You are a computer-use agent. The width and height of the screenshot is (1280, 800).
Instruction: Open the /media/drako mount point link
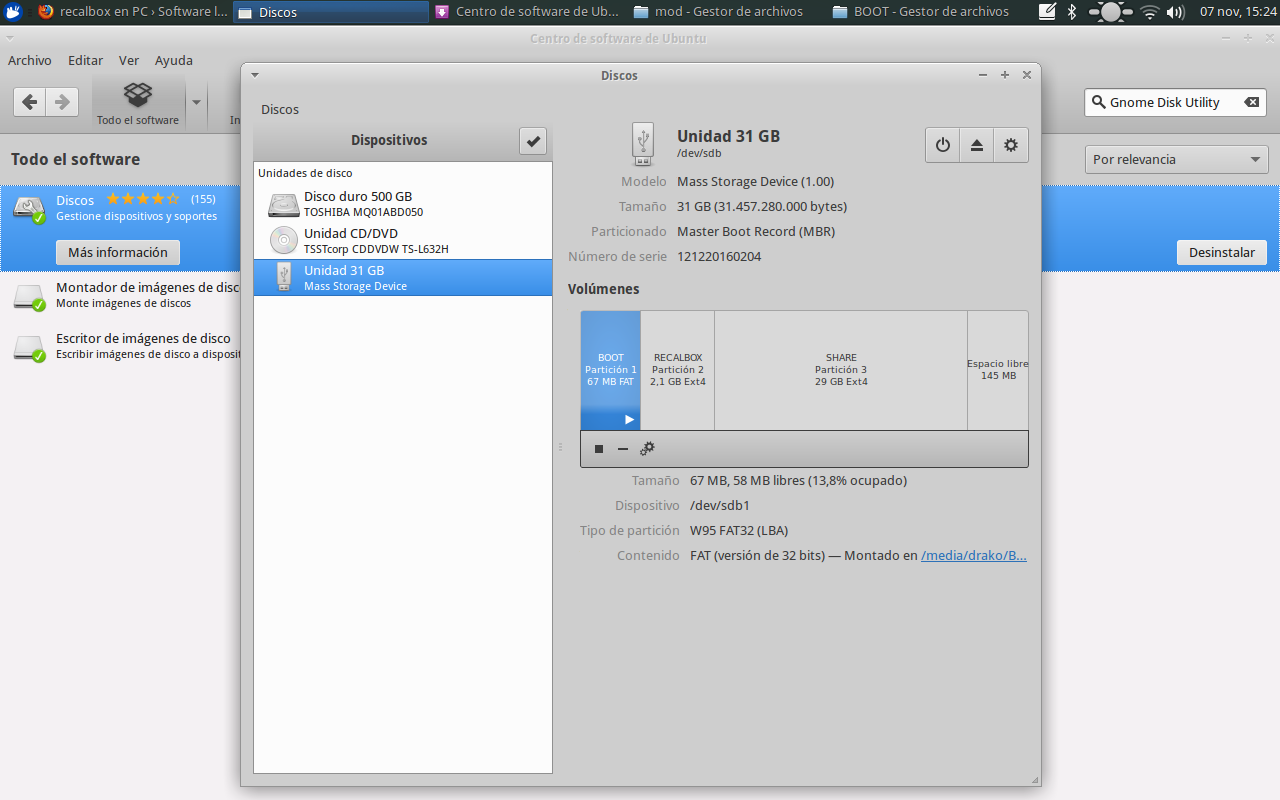[974, 555]
